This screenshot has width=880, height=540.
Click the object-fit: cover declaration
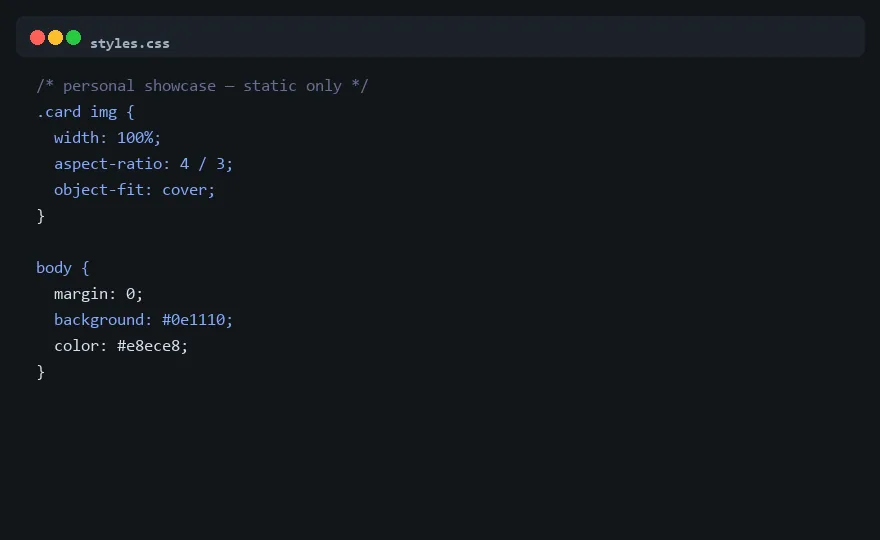[x=134, y=190]
